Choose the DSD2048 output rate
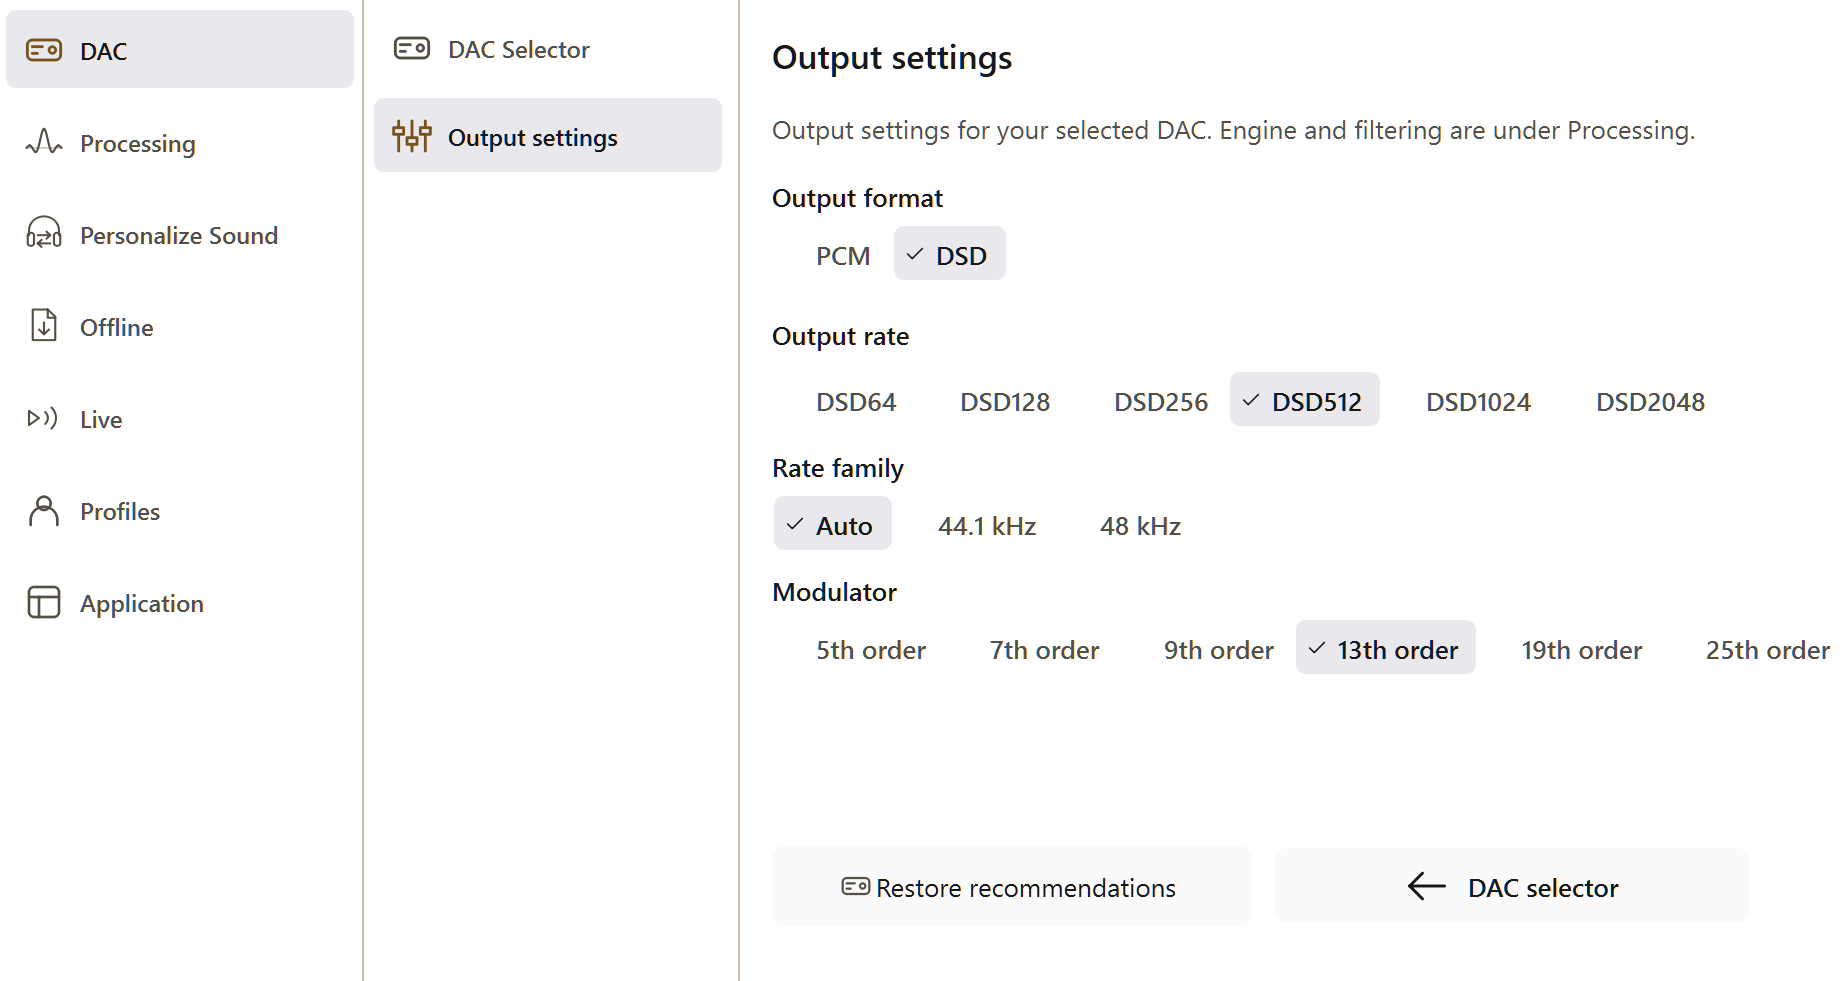 point(1650,402)
